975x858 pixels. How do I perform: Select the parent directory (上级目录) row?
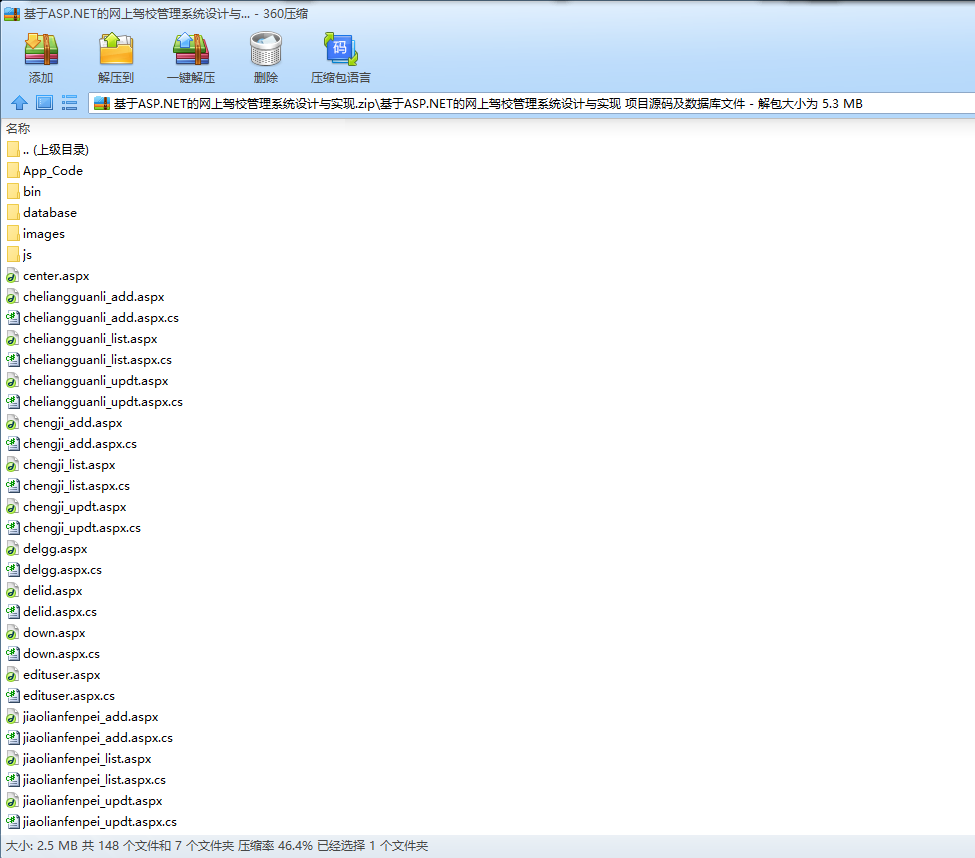point(48,150)
